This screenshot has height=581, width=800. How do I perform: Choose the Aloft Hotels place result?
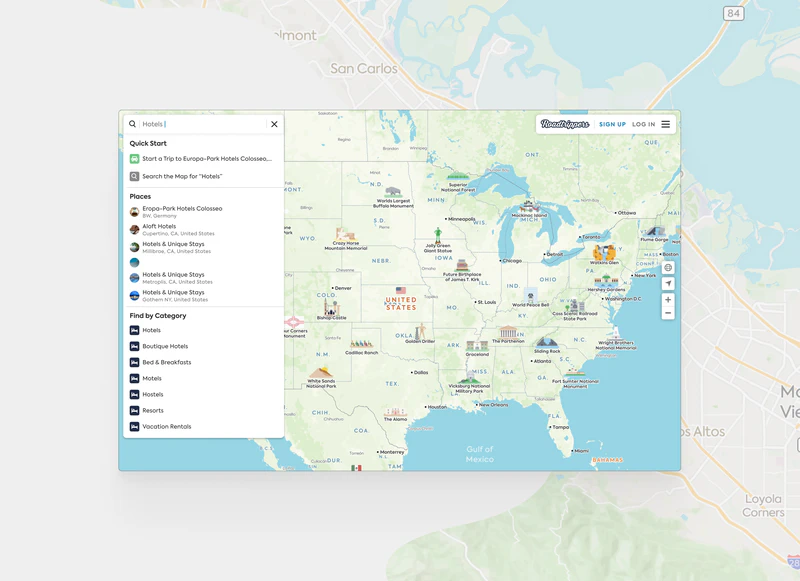(203, 230)
